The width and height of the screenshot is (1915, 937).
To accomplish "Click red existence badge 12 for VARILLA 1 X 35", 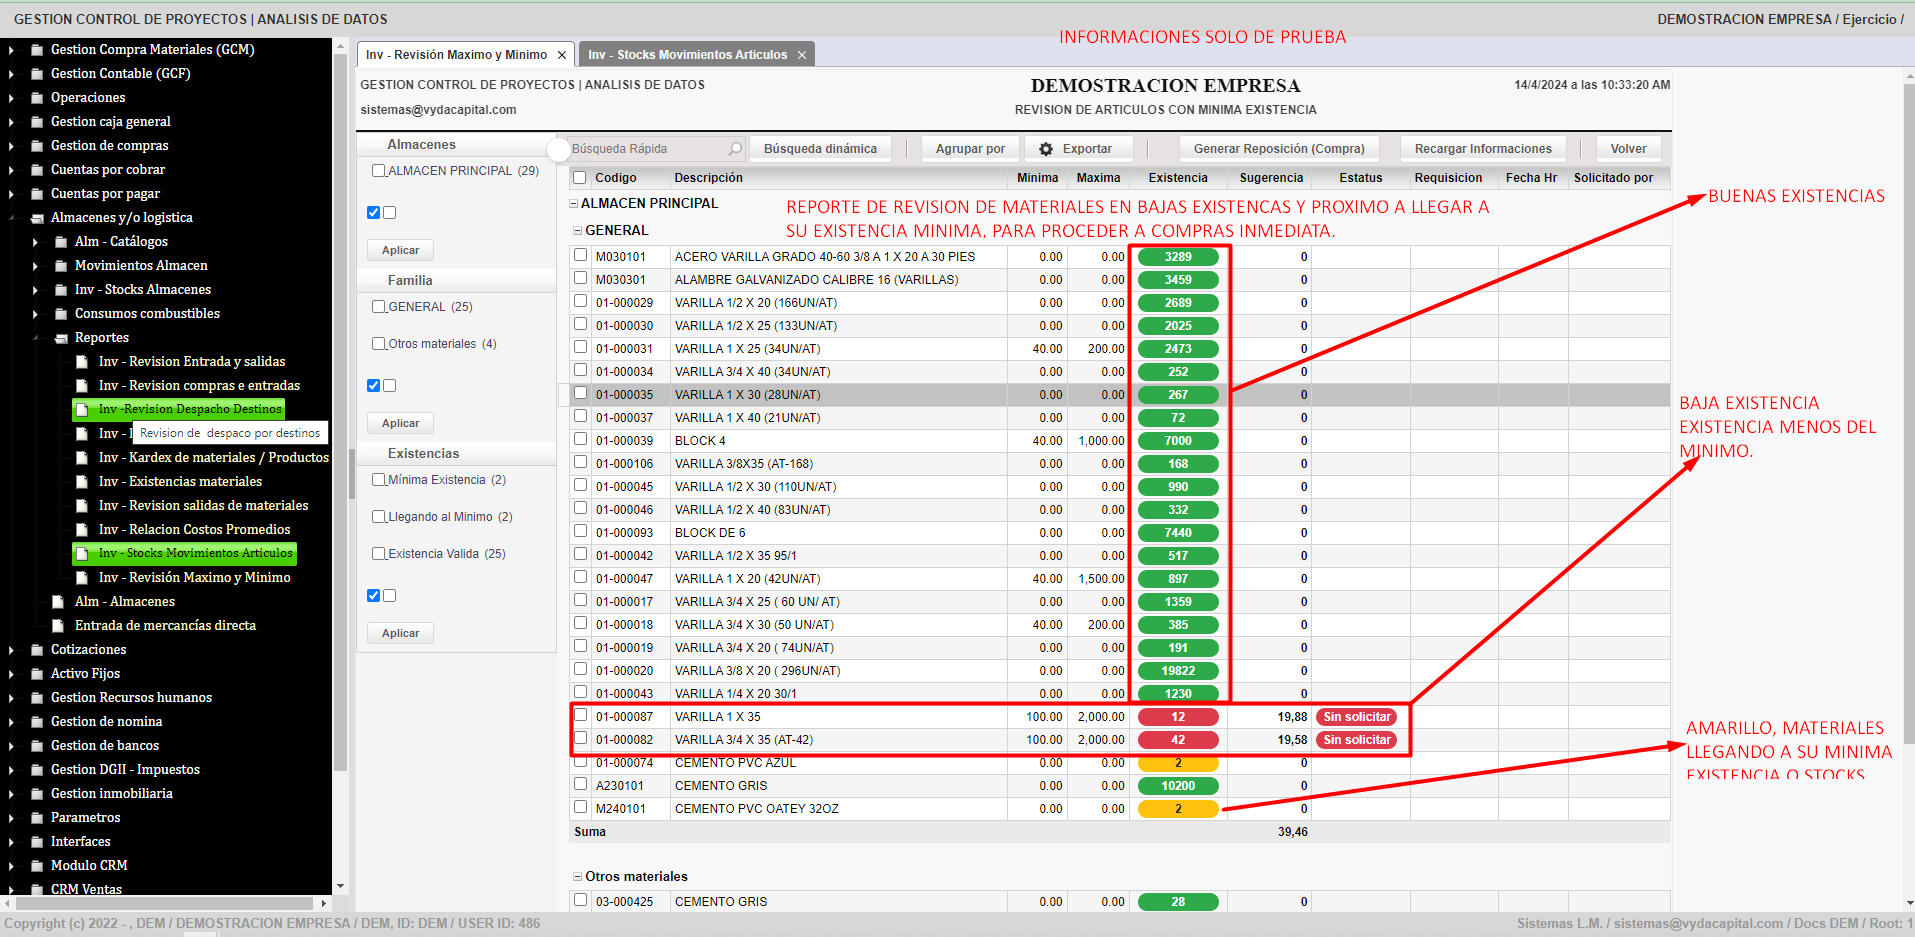I will tap(1178, 717).
